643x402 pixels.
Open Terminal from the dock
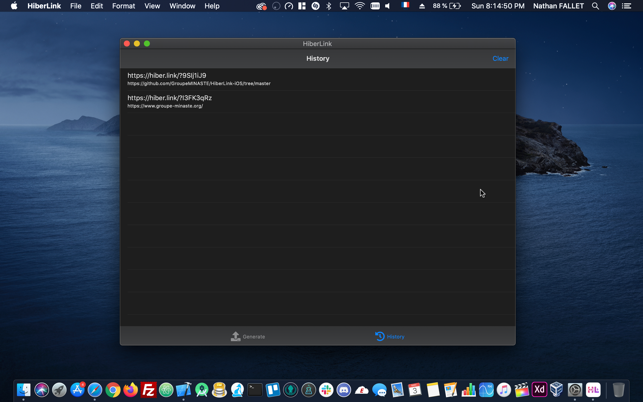pos(255,389)
